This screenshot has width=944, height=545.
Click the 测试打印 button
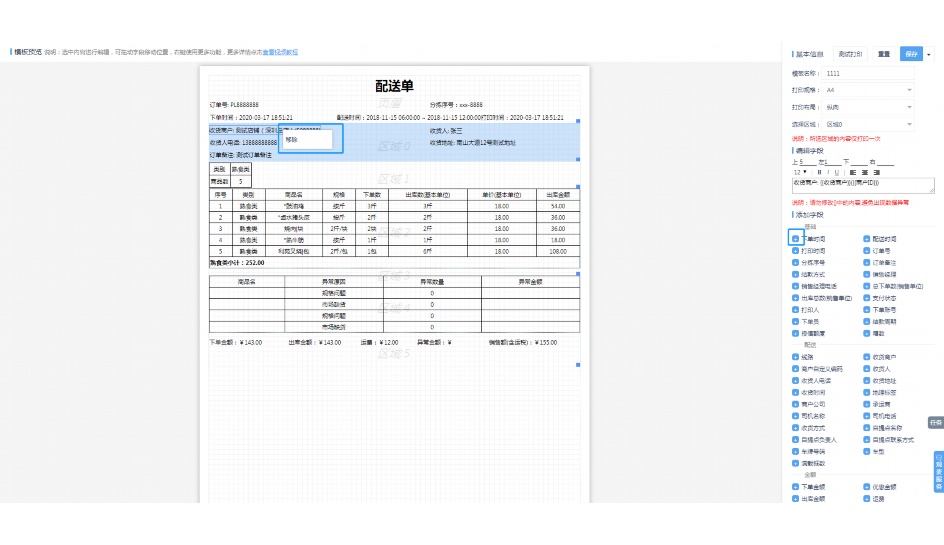(851, 54)
